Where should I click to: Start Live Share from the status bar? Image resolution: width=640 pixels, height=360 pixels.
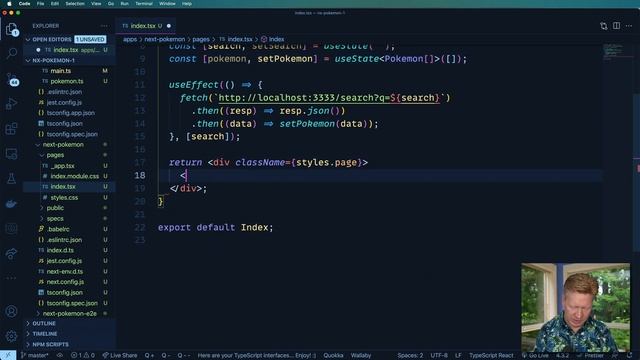tap(120, 356)
